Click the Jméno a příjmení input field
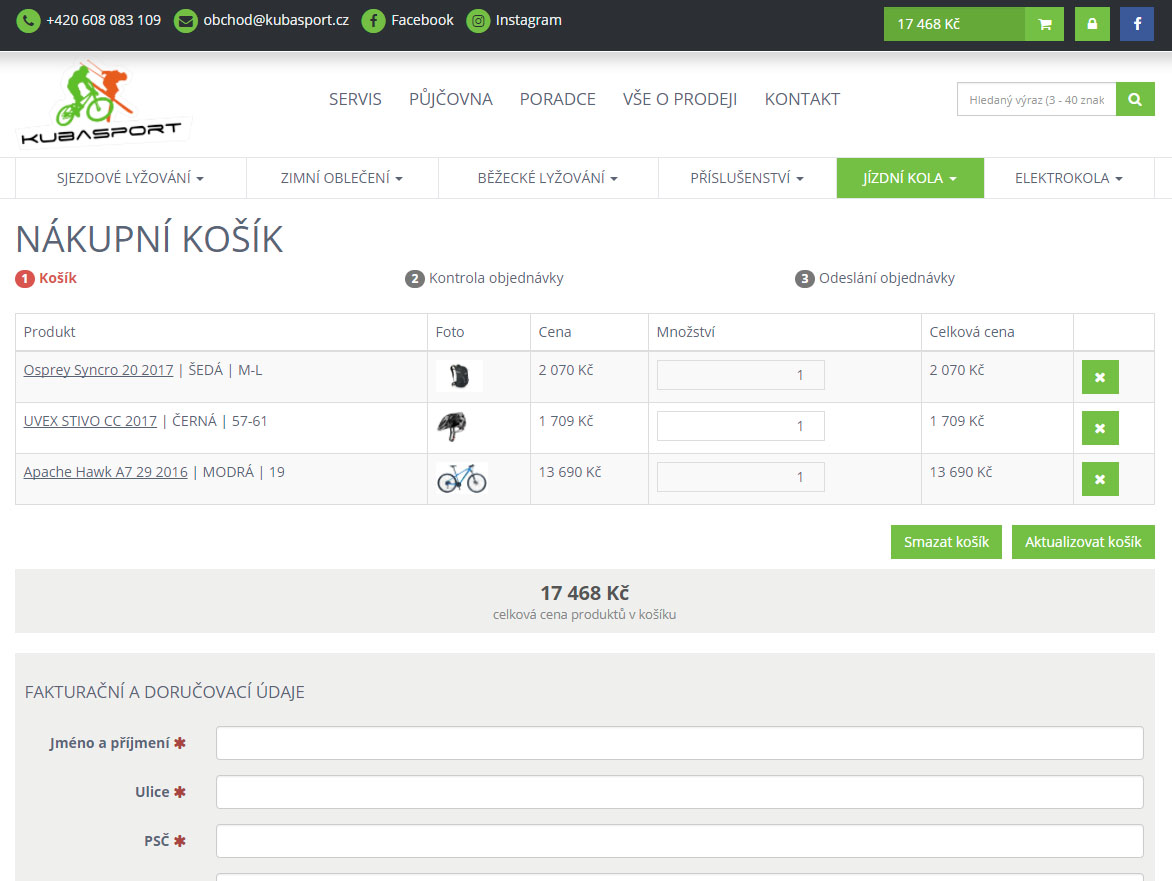 679,743
